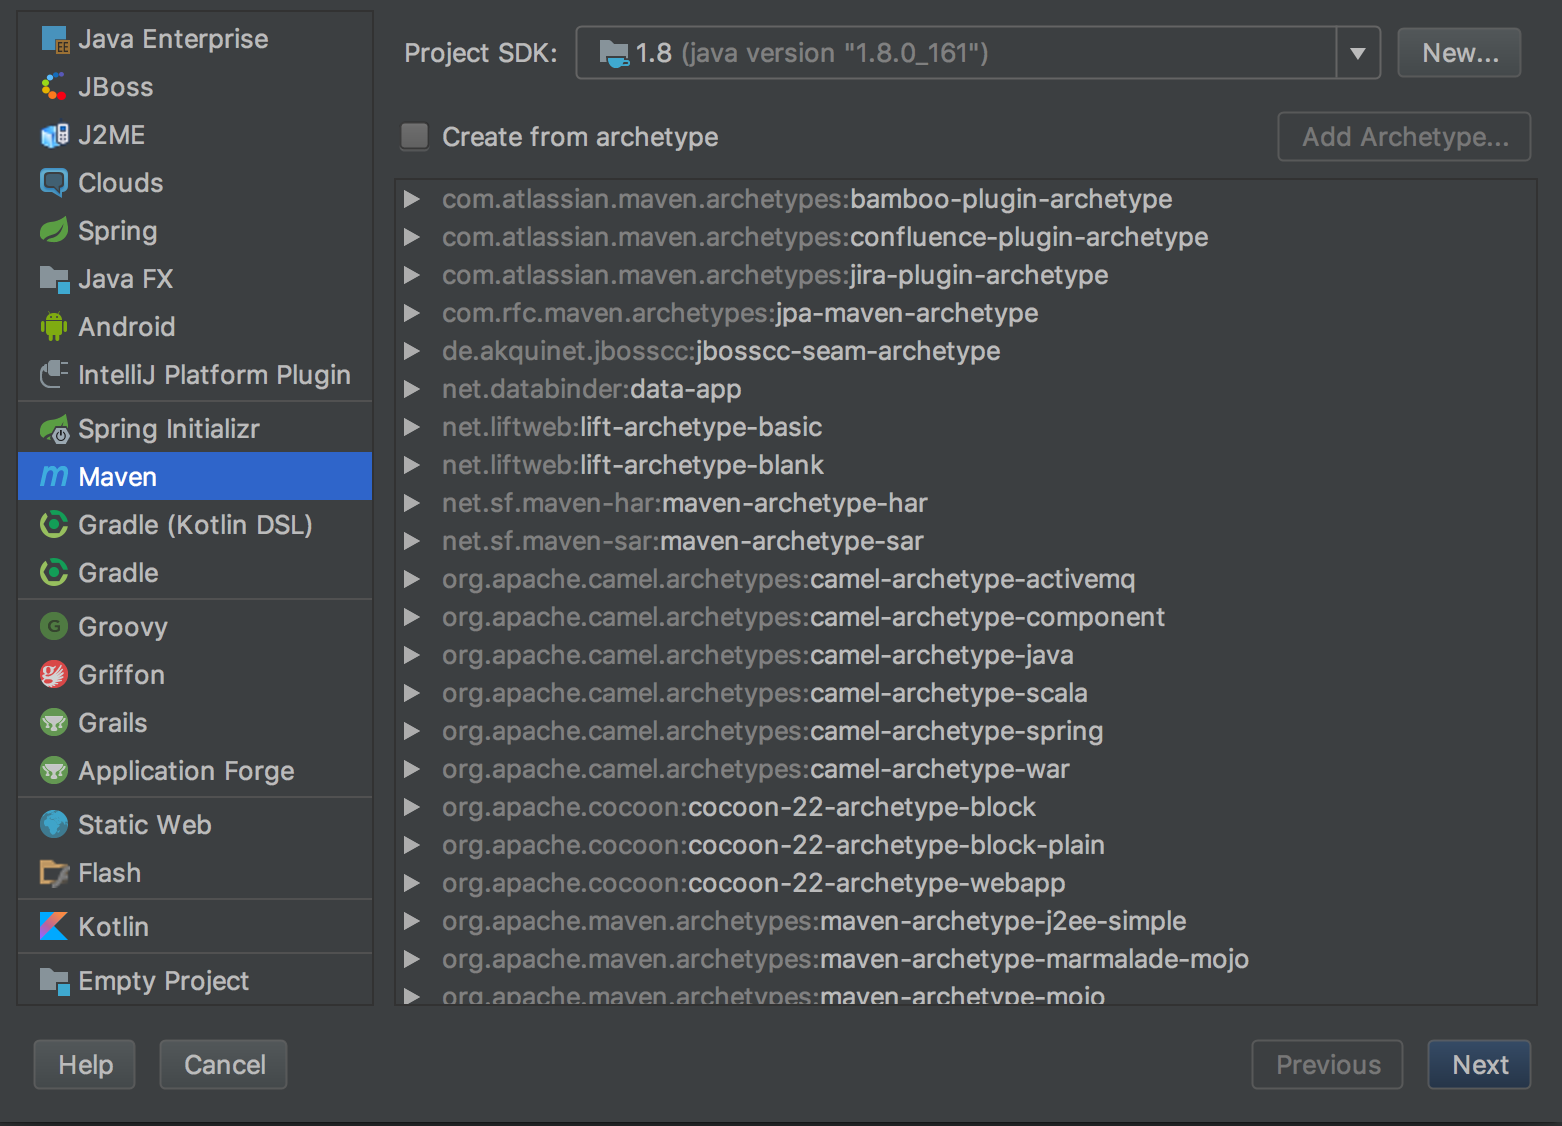This screenshot has height=1126, width=1562.
Task: Expand net.databinder data-app node
Action: click(x=411, y=389)
